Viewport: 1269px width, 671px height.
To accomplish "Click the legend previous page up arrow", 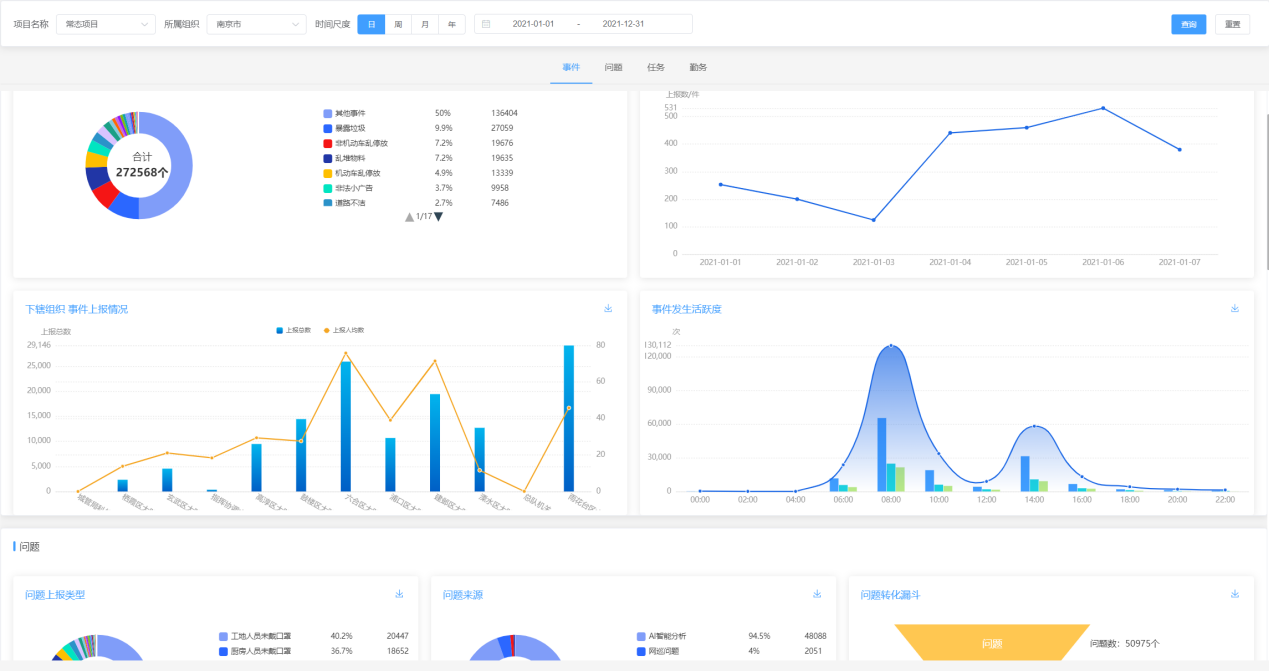I will pyautogui.click(x=409, y=217).
